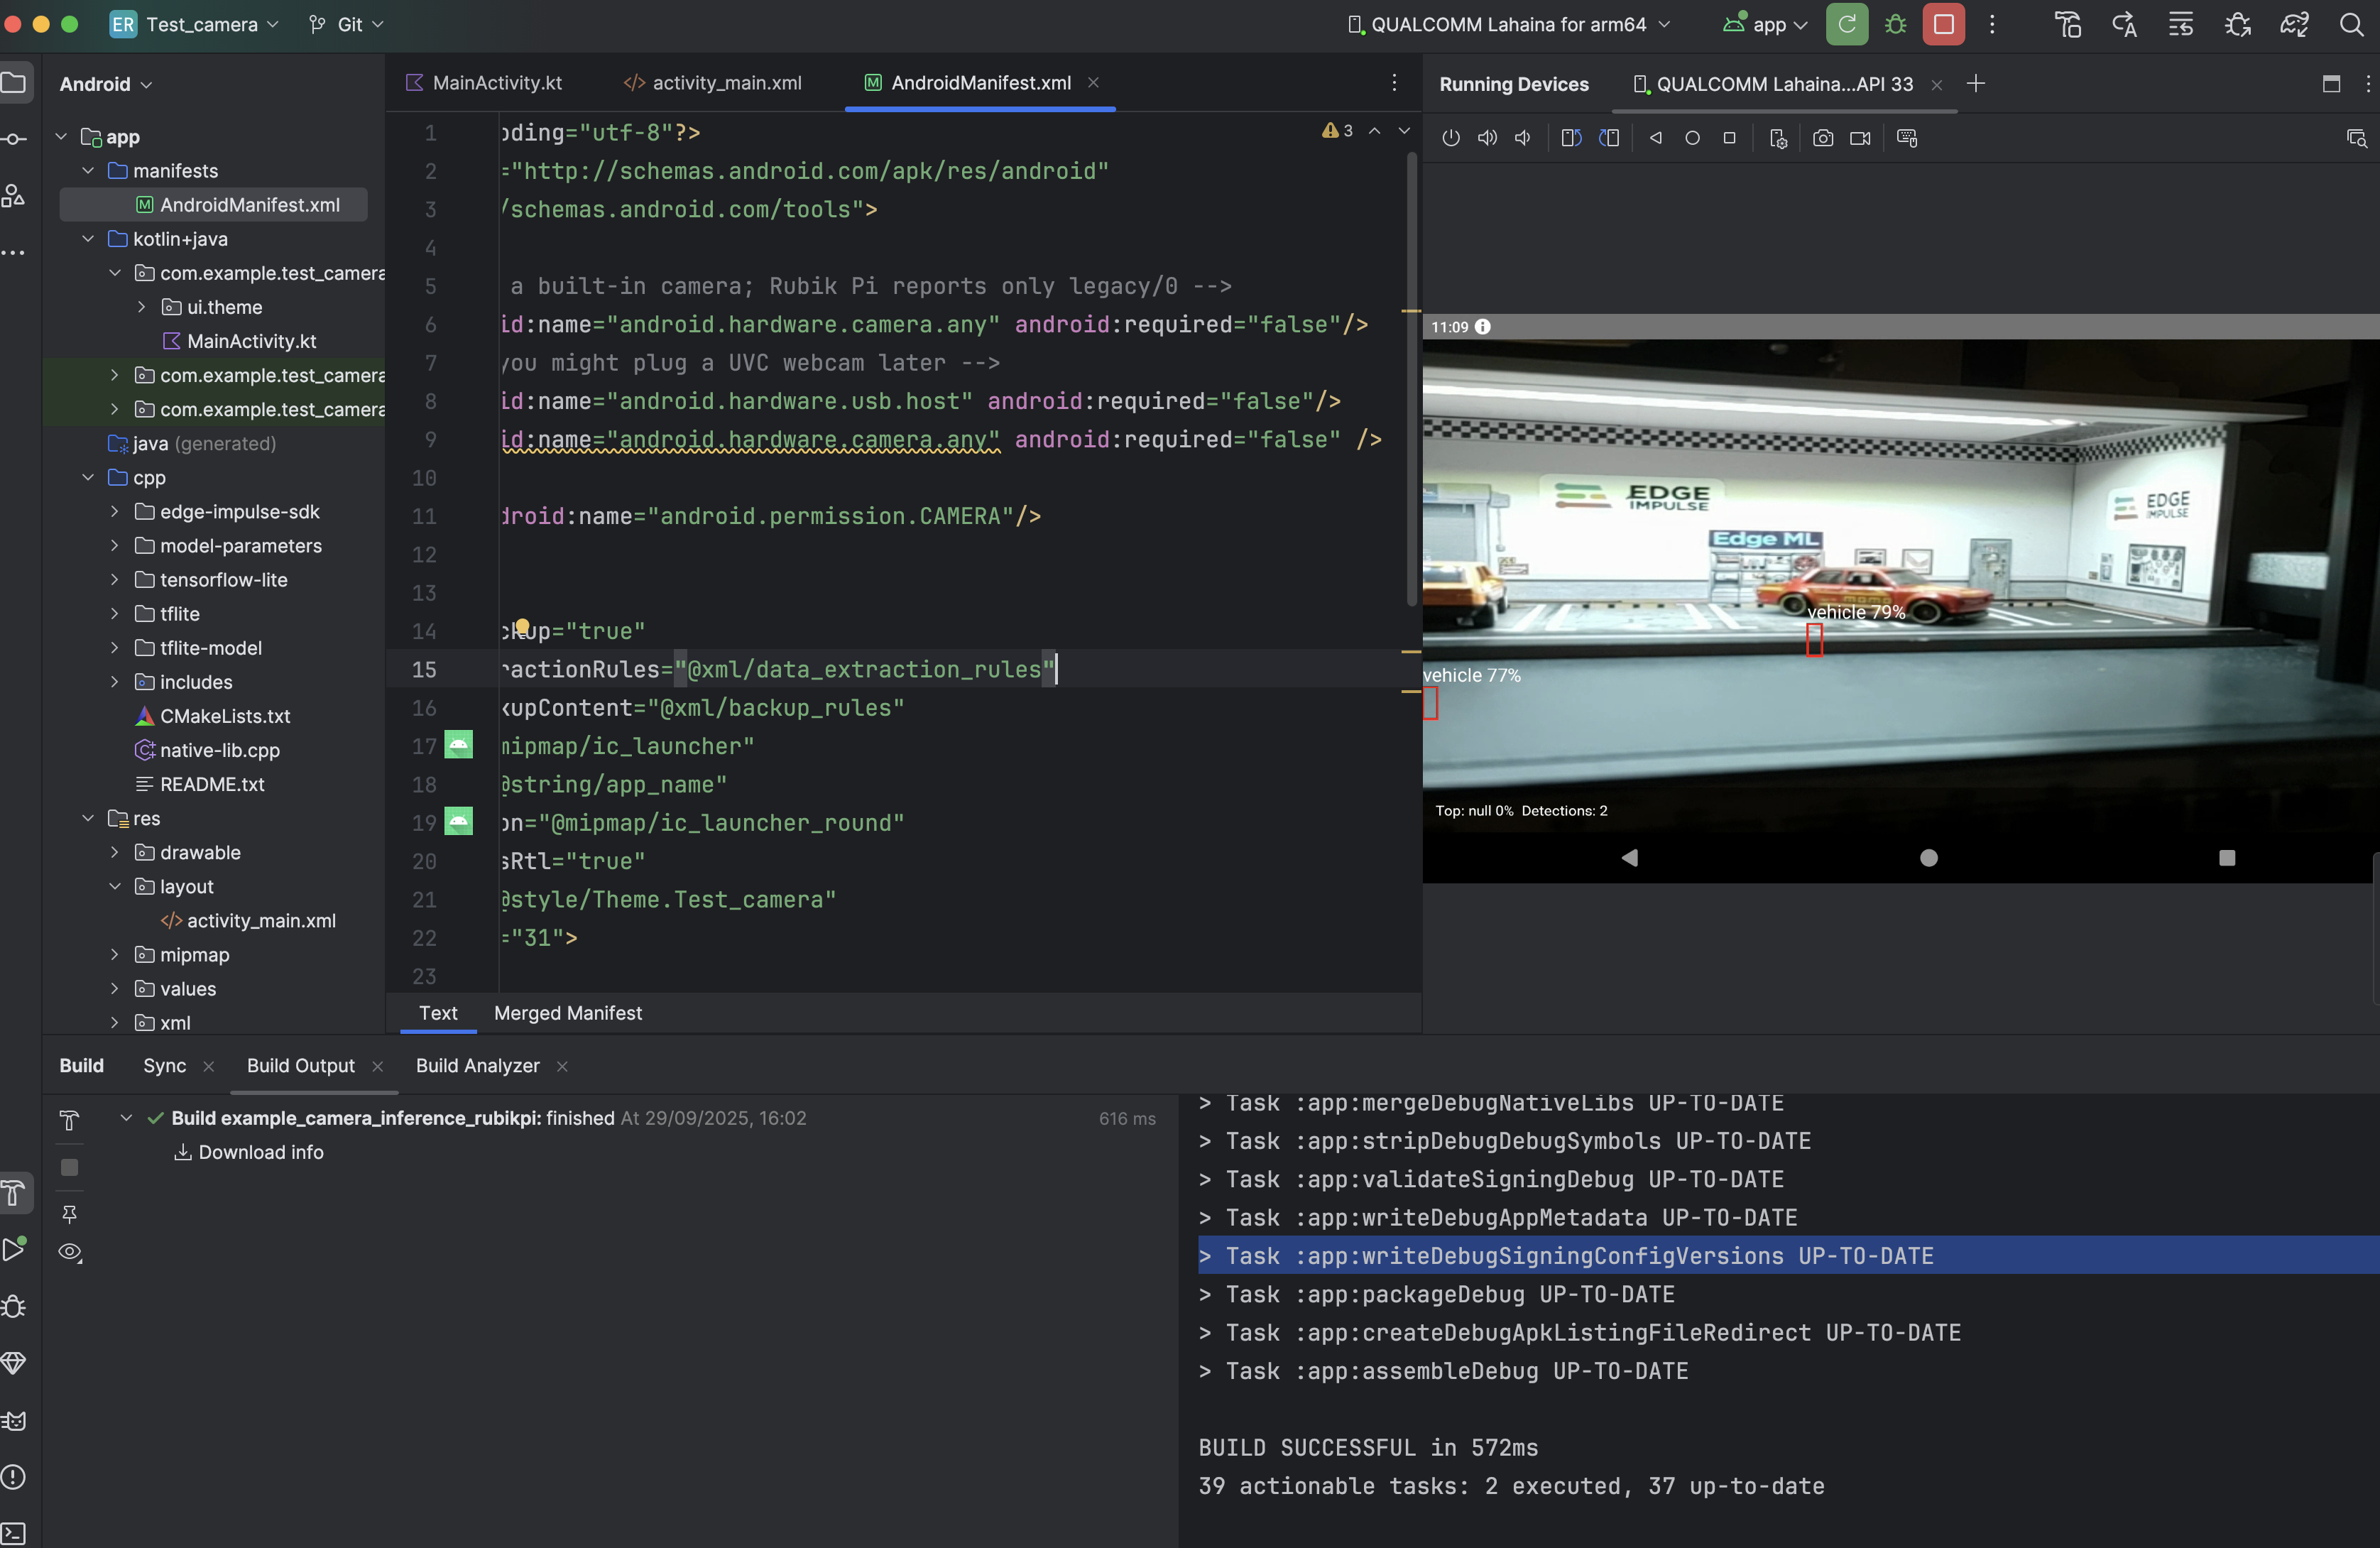Click the power button in Running Devices toolbar

coord(1450,138)
